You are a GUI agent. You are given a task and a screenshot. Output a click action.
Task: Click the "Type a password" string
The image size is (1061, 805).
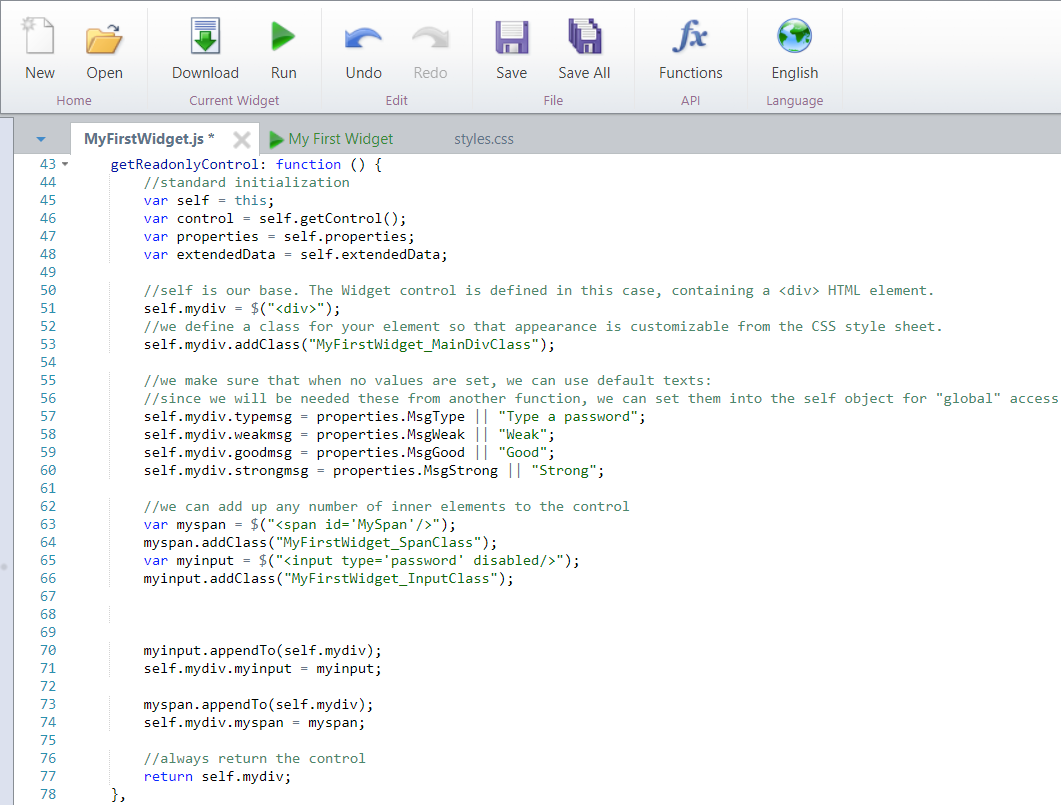coord(568,417)
